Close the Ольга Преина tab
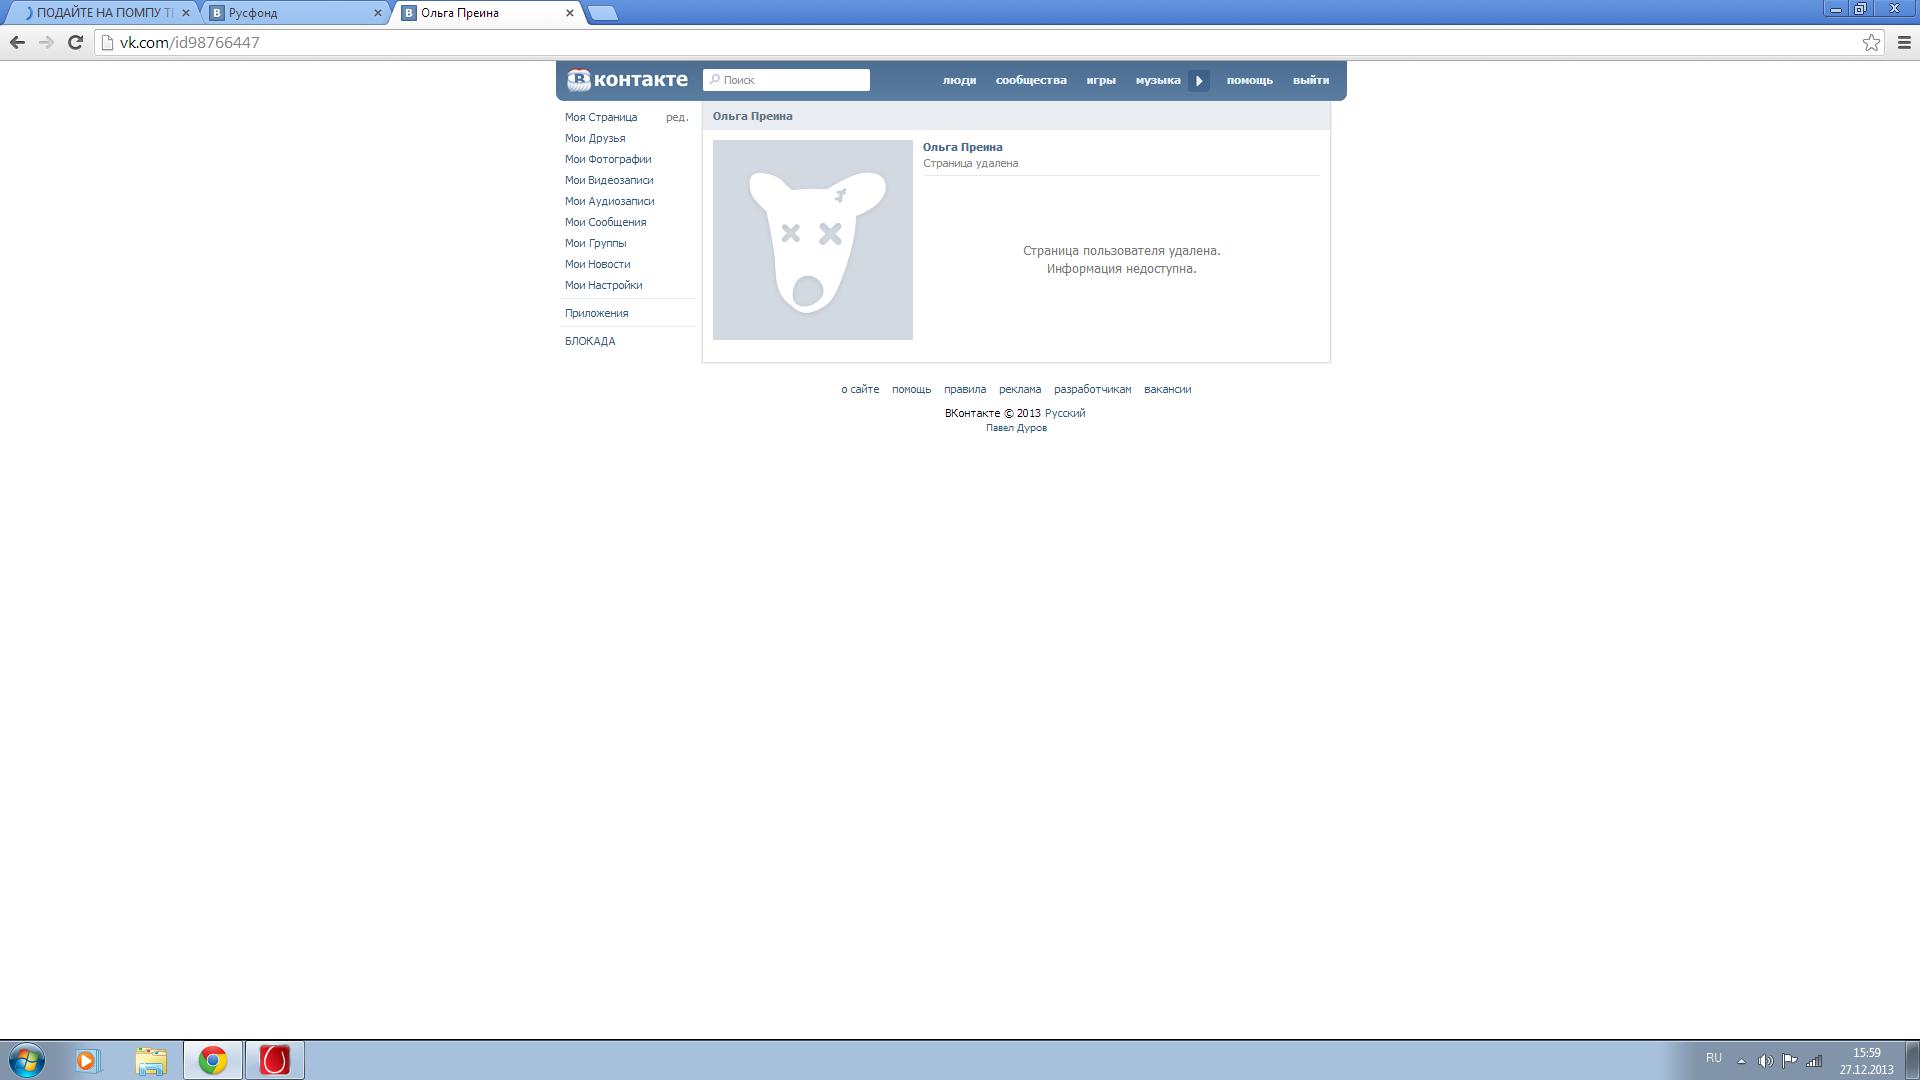The width and height of the screenshot is (1920, 1080). [570, 13]
